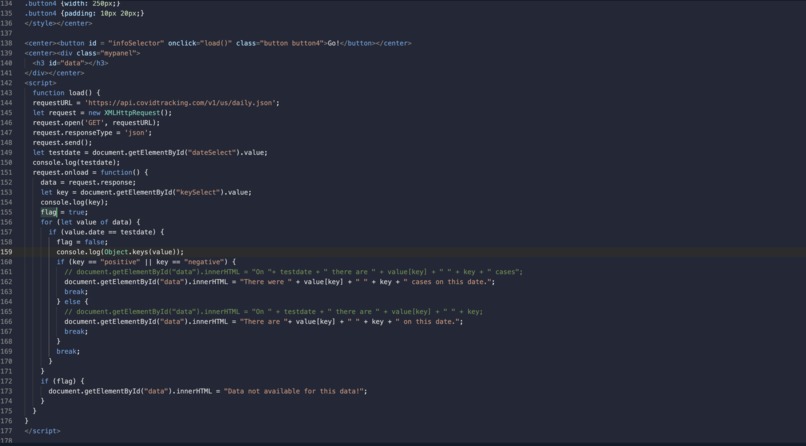The height and width of the screenshot is (446, 806).
Task: Click the request.responseType = 'json' line
Action: point(92,133)
